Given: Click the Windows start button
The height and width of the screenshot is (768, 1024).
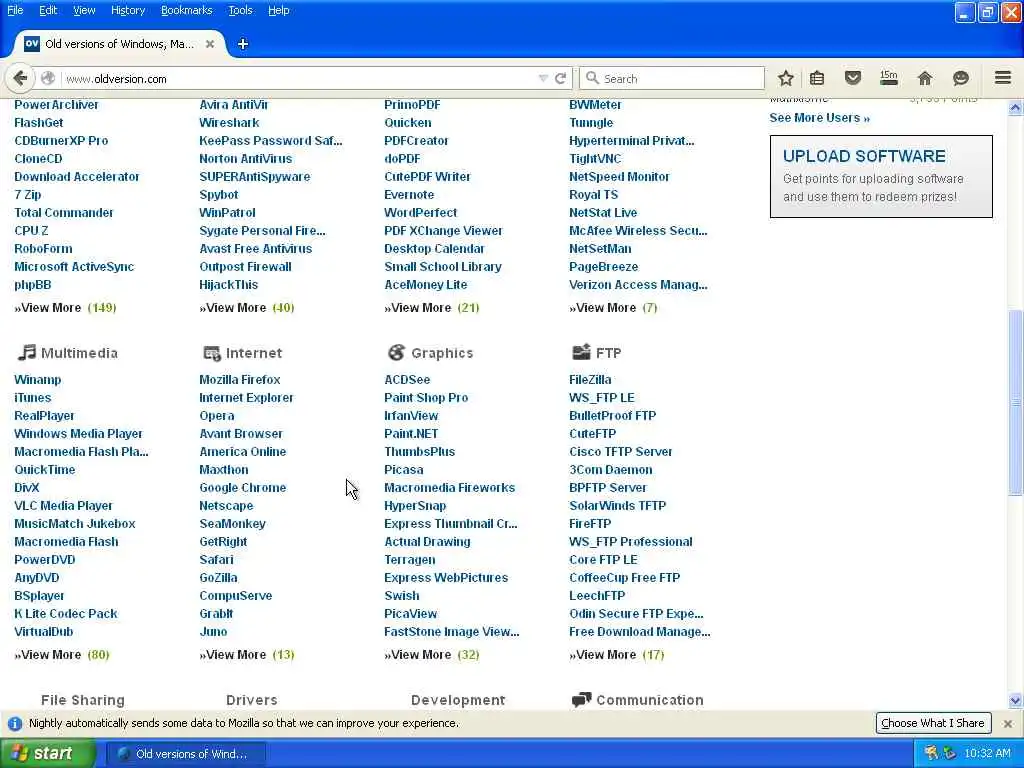Looking at the screenshot, I should [47, 754].
